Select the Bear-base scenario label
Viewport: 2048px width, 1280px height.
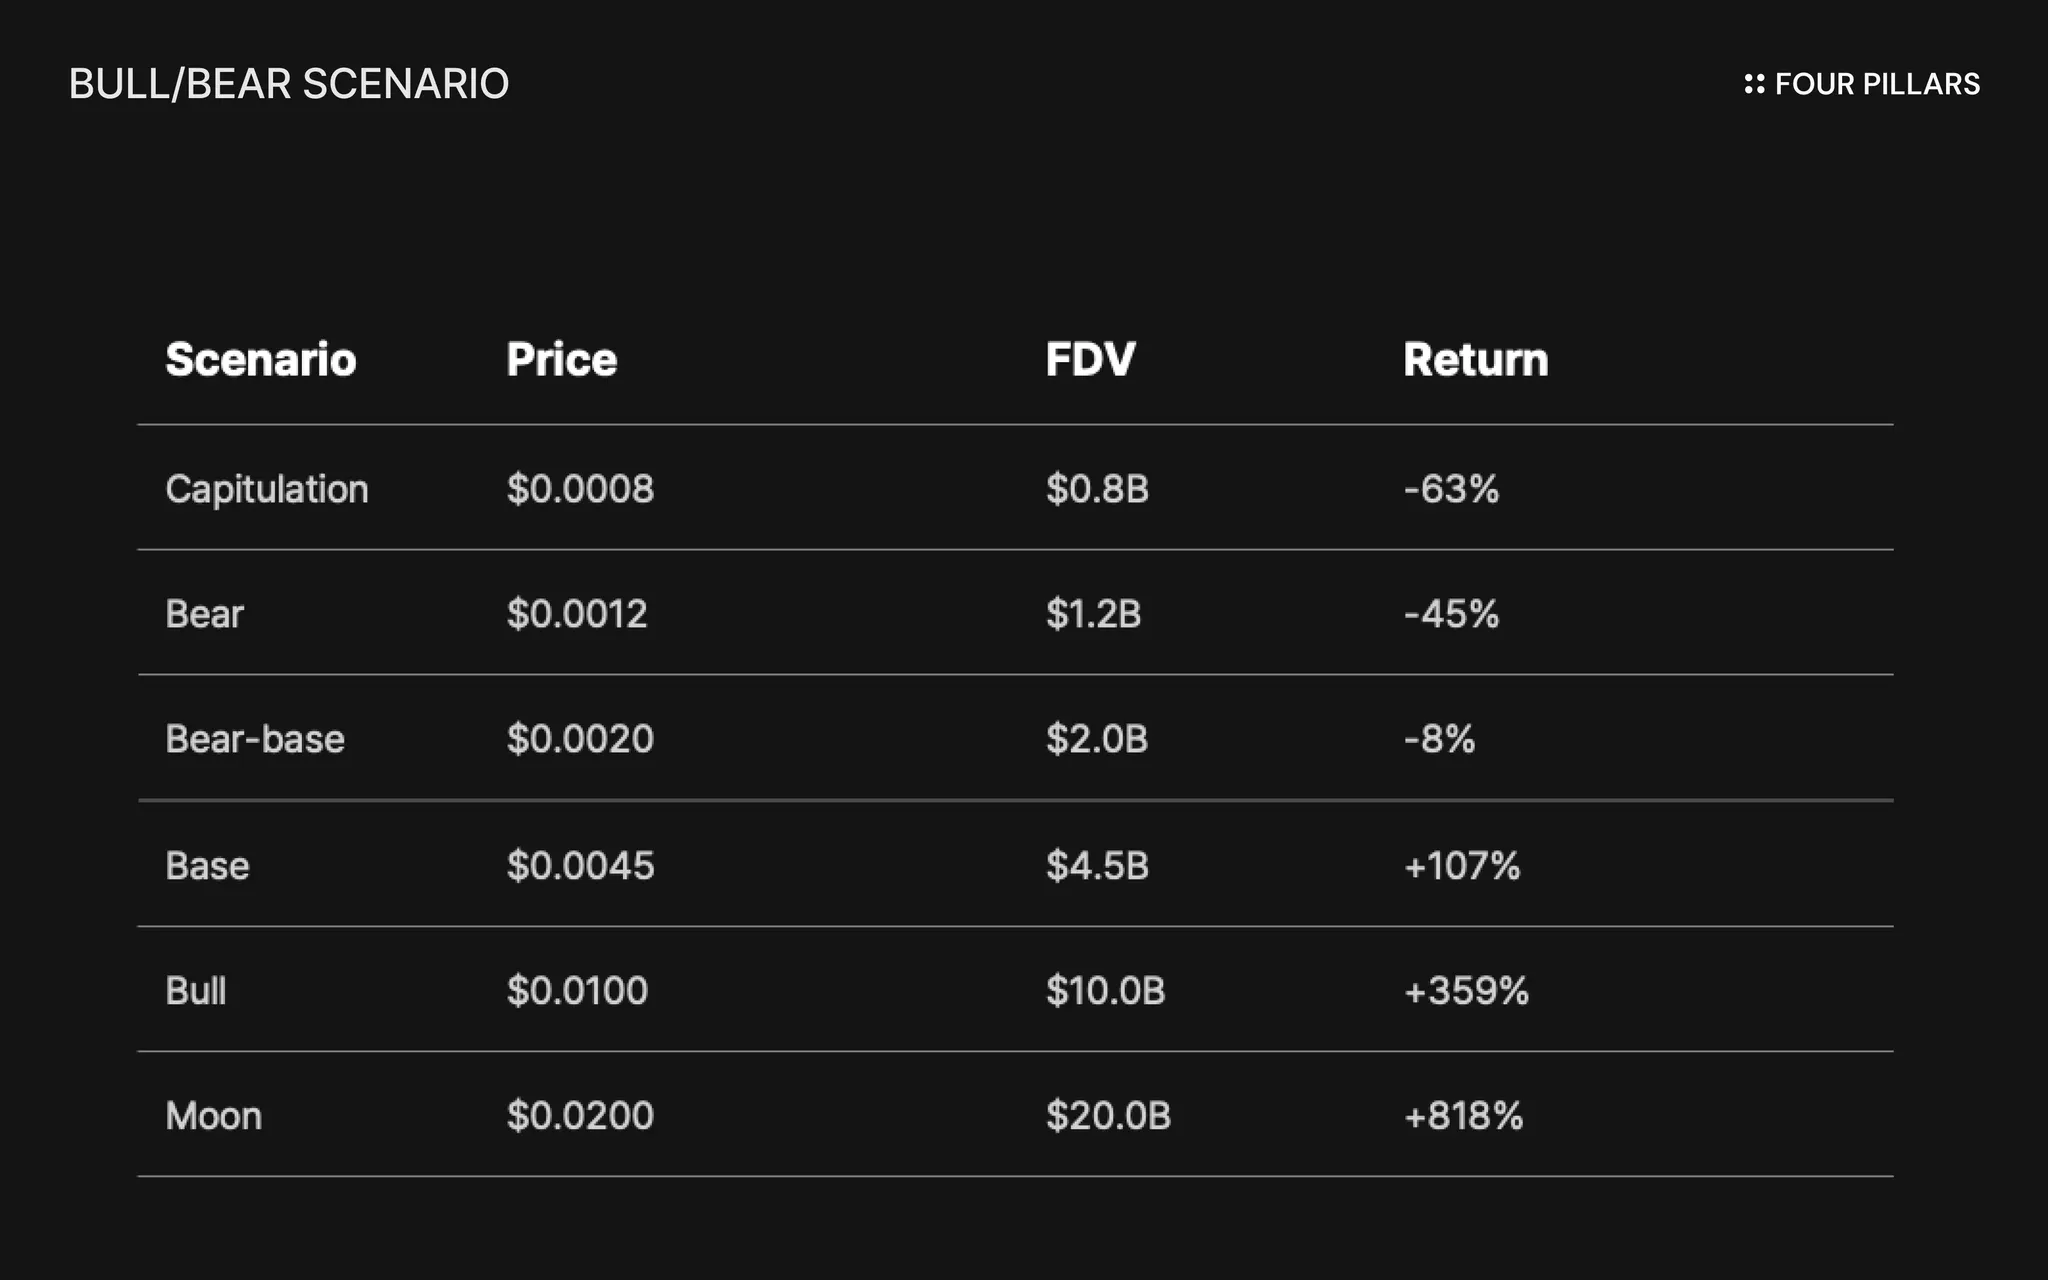pyautogui.click(x=255, y=739)
